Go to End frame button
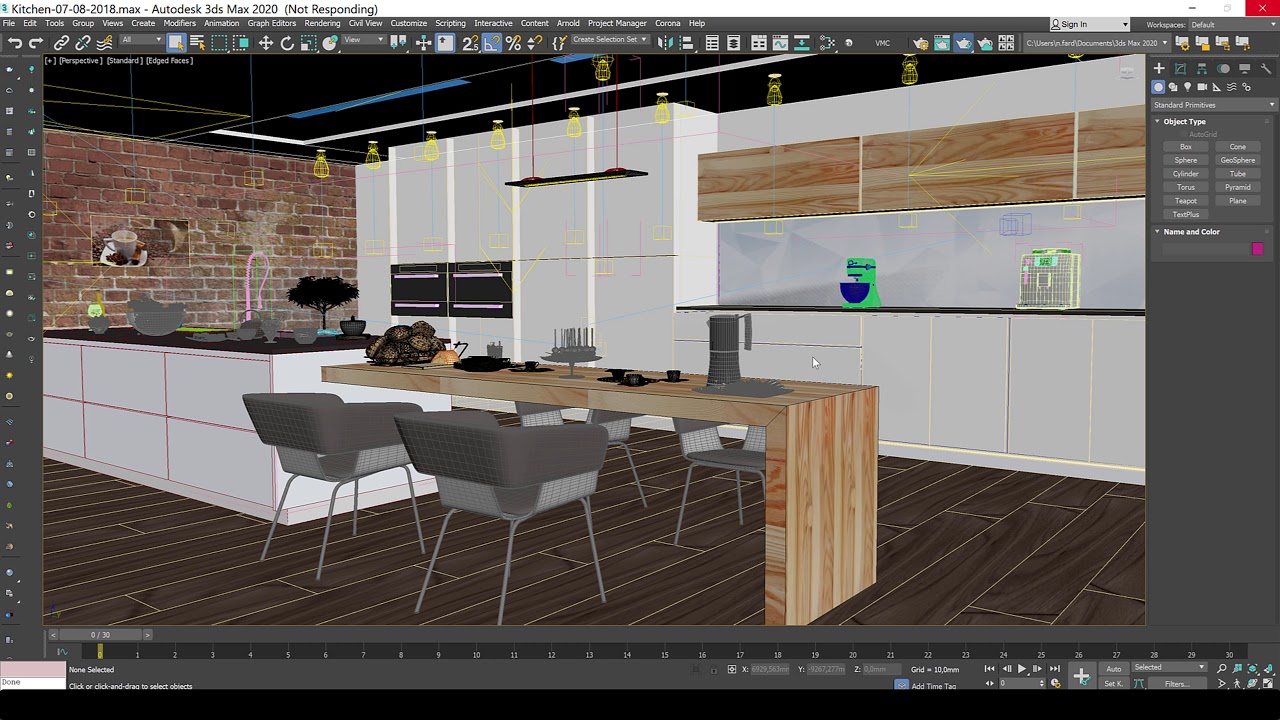1280x720 pixels. coord(1054,669)
